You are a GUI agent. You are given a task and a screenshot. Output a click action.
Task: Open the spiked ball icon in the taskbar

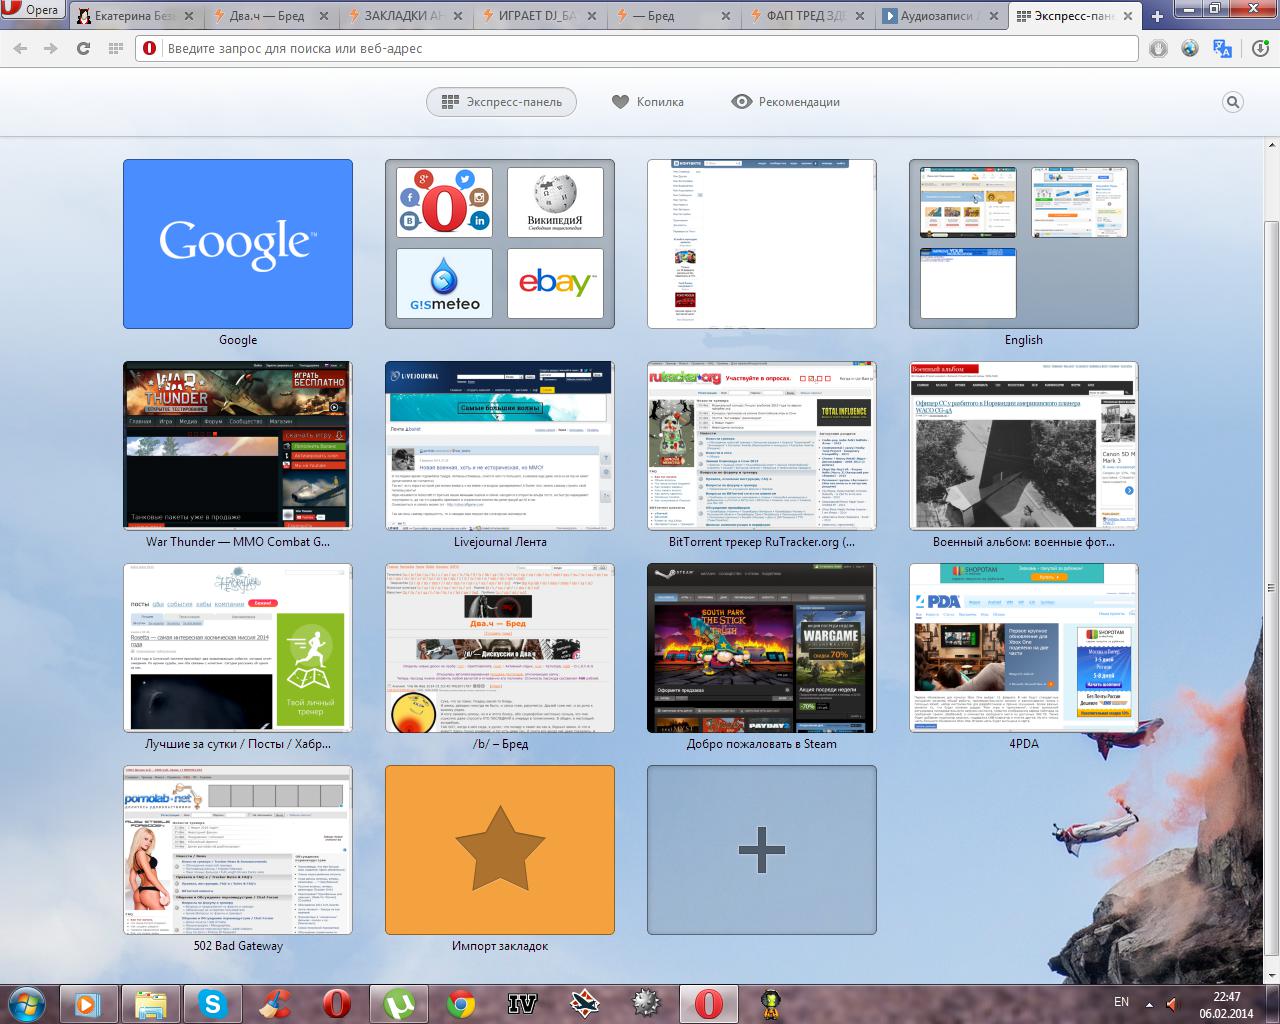click(646, 1003)
